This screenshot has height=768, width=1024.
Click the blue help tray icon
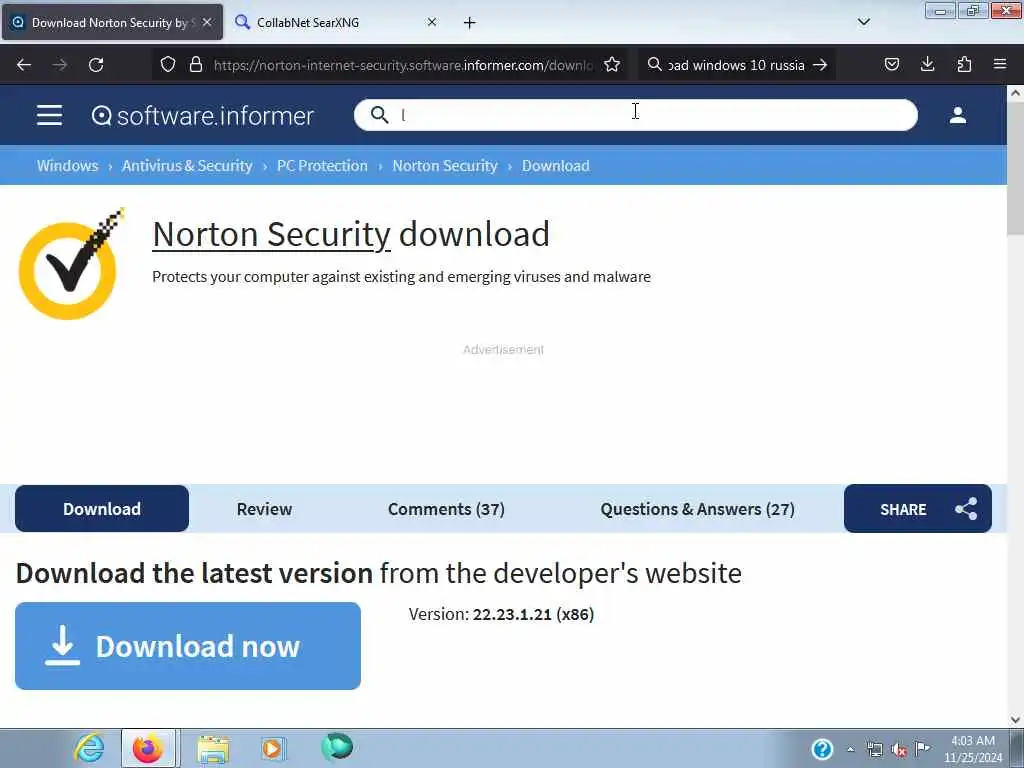(822, 749)
